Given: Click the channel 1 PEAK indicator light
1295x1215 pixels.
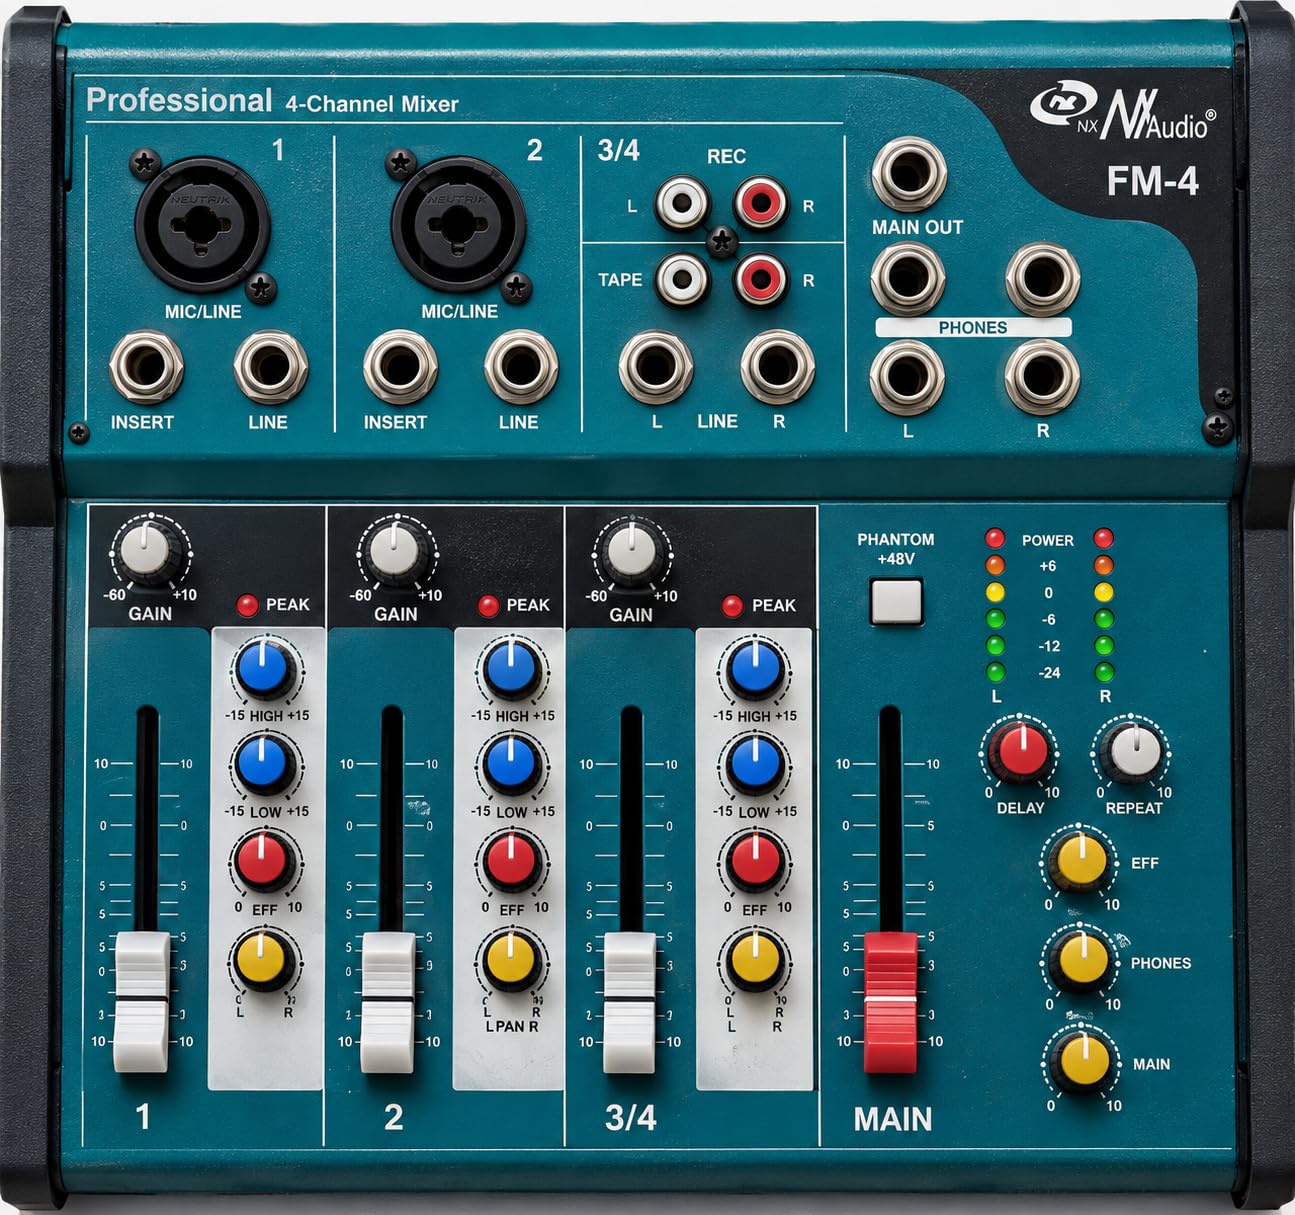Looking at the screenshot, I should pos(247,605).
